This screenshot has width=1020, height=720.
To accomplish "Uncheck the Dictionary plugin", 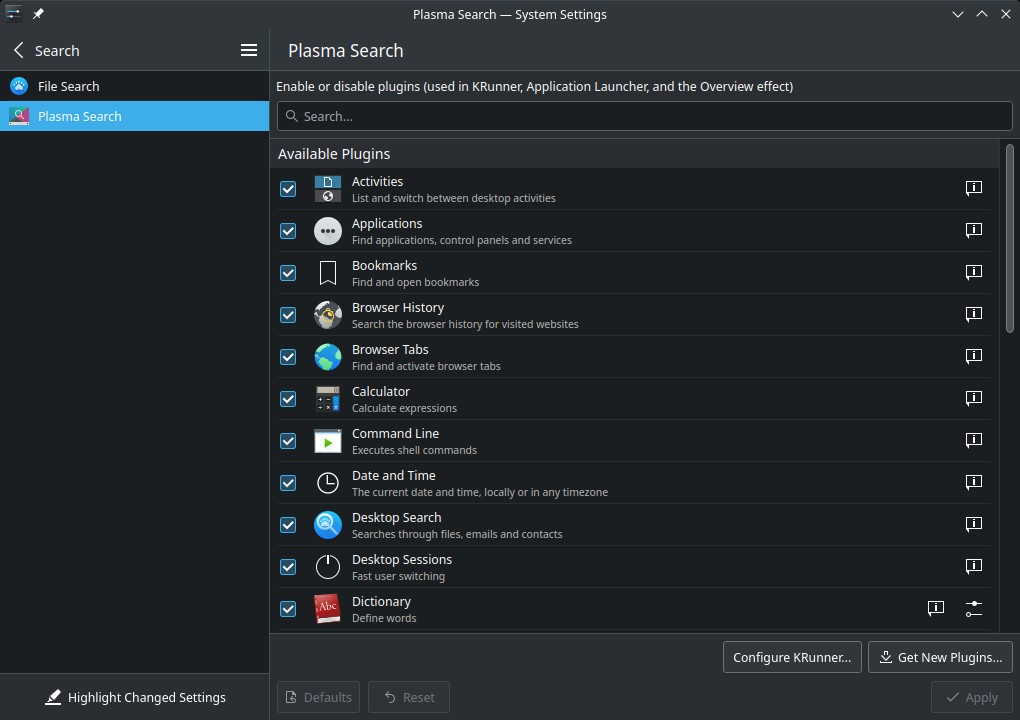I will pos(288,609).
